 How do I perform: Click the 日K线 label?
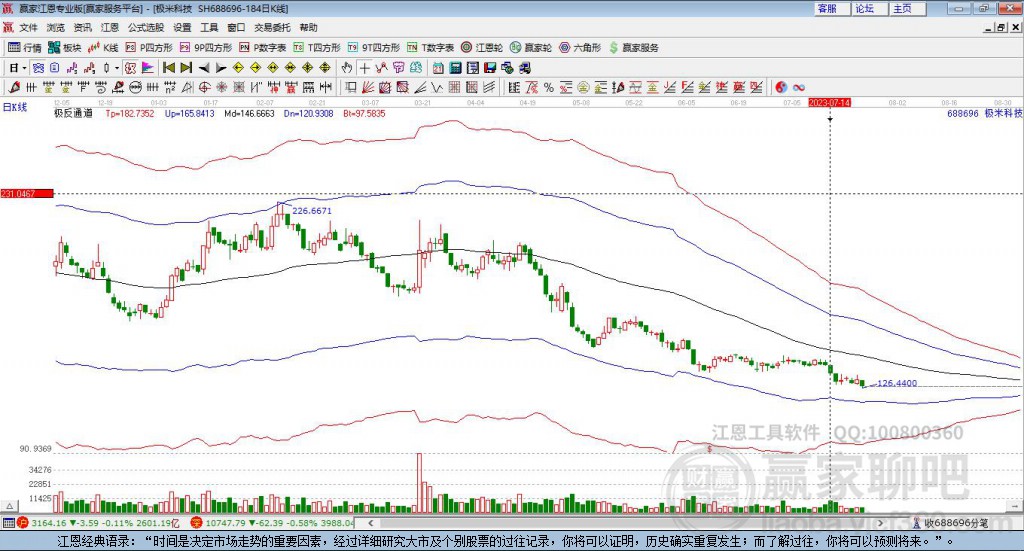[x=15, y=107]
